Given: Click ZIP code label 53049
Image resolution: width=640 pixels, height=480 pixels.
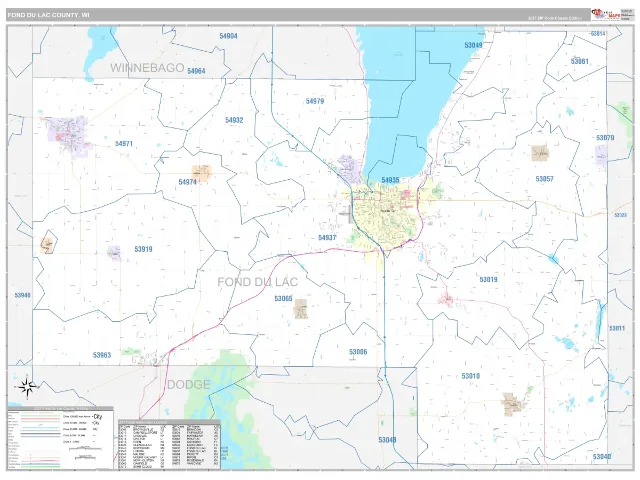Looking at the screenshot, I should 473,45.
